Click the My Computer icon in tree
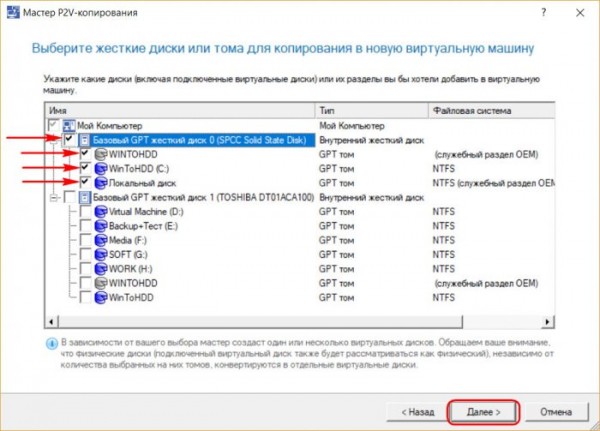Viewport: 600px width, 431px height. tap(69, 126)
